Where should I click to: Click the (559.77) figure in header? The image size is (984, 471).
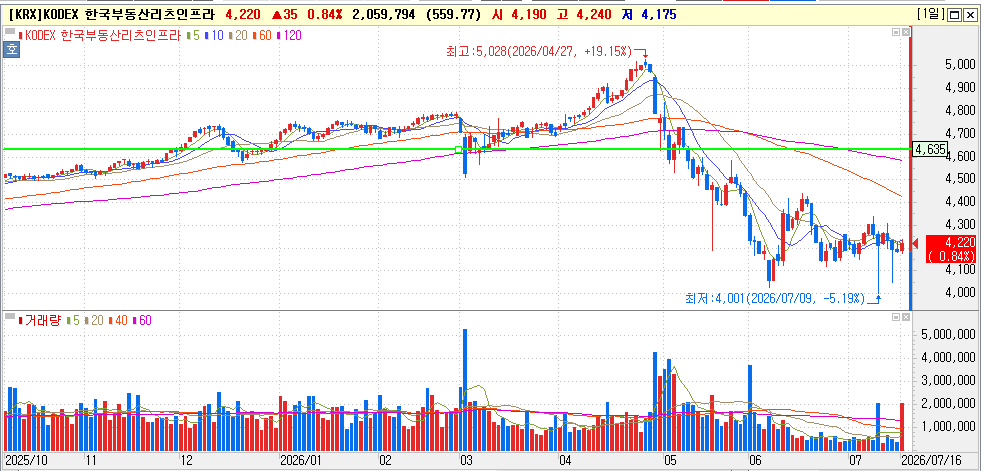pyautogui.click(x=452, y=14)
